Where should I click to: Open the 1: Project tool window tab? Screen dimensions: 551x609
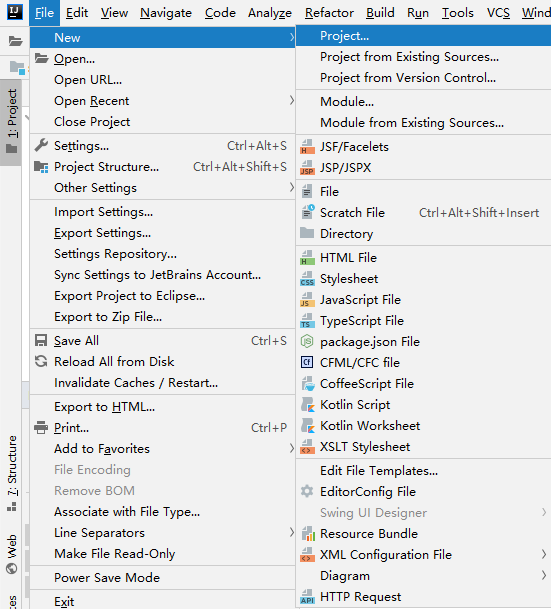pyautogui.click(x=11, y=122)
